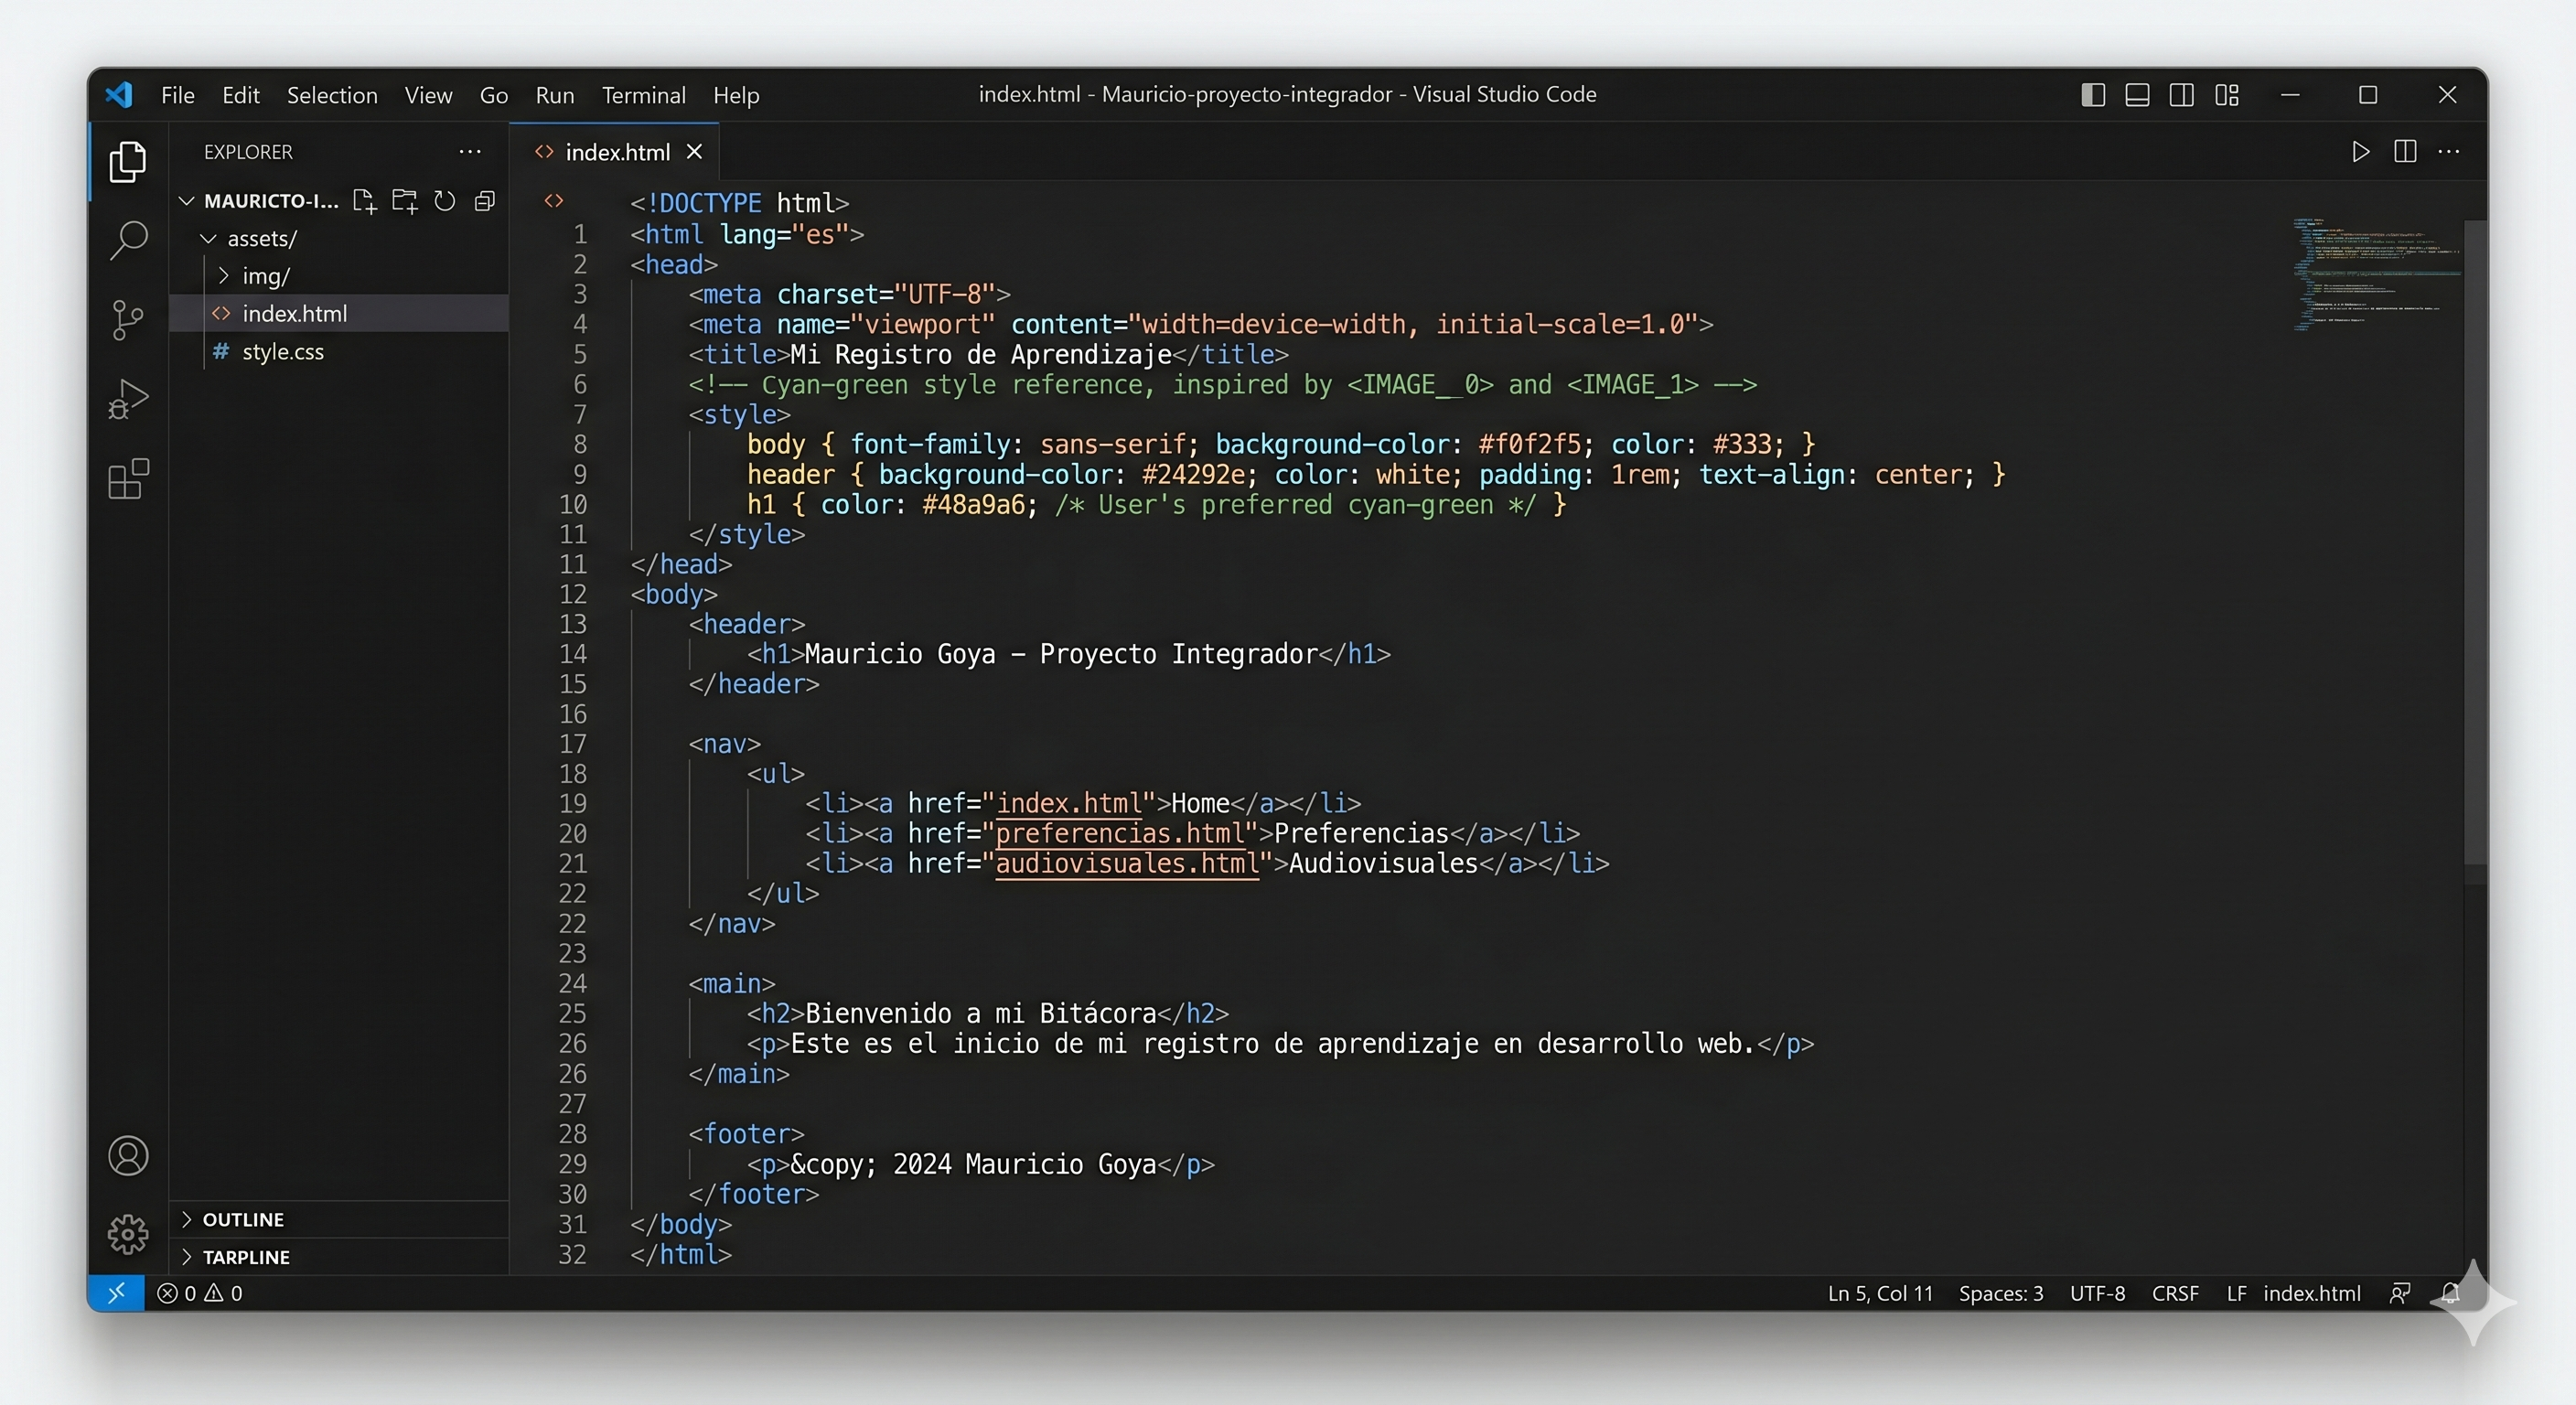Image resolution: width=2576 pixels, height=1405 pixels.
Task: Open editor more actions ellipsis
Action: 2449,152
